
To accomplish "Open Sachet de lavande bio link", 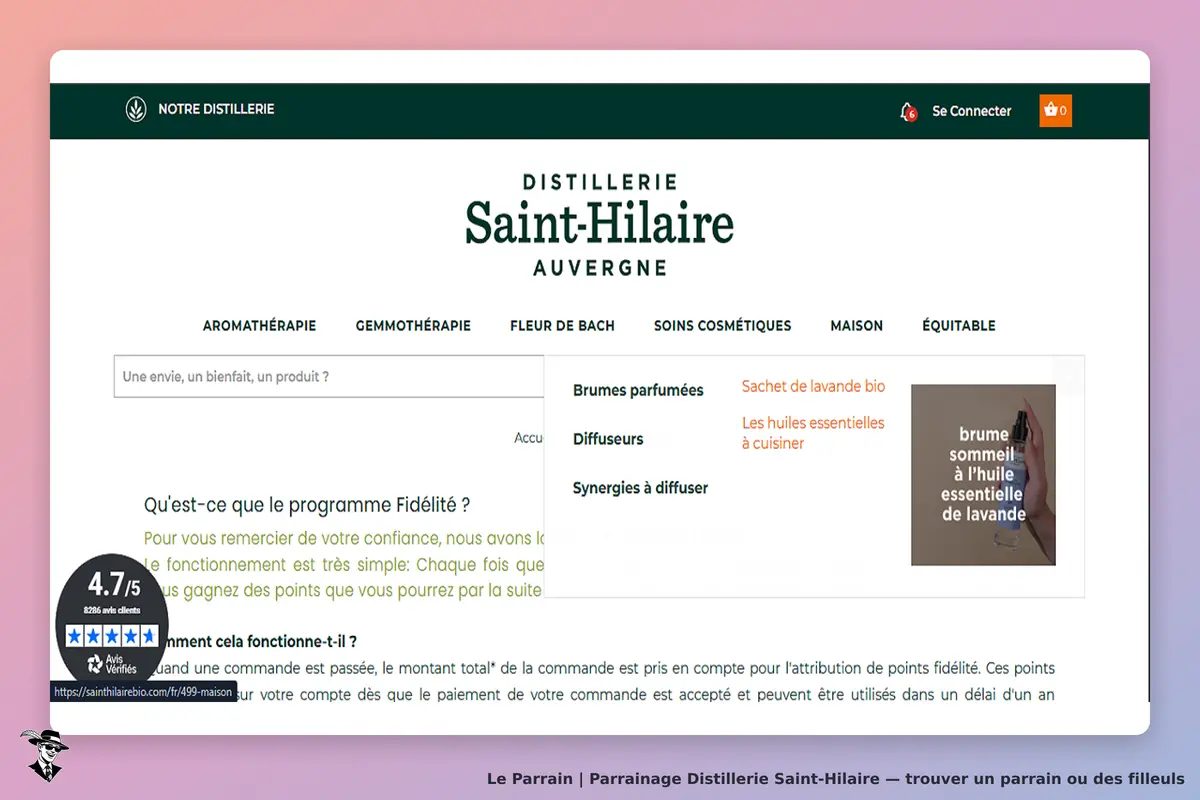I will click(x=813, y=387).
